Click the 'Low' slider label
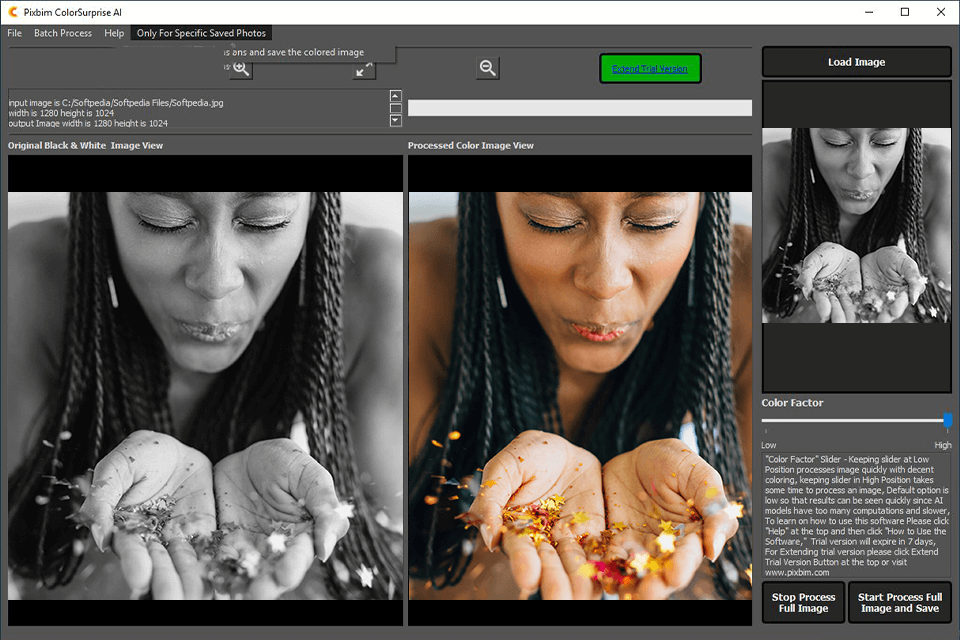This screenshot has height=640, width=960. click(768, 445)
